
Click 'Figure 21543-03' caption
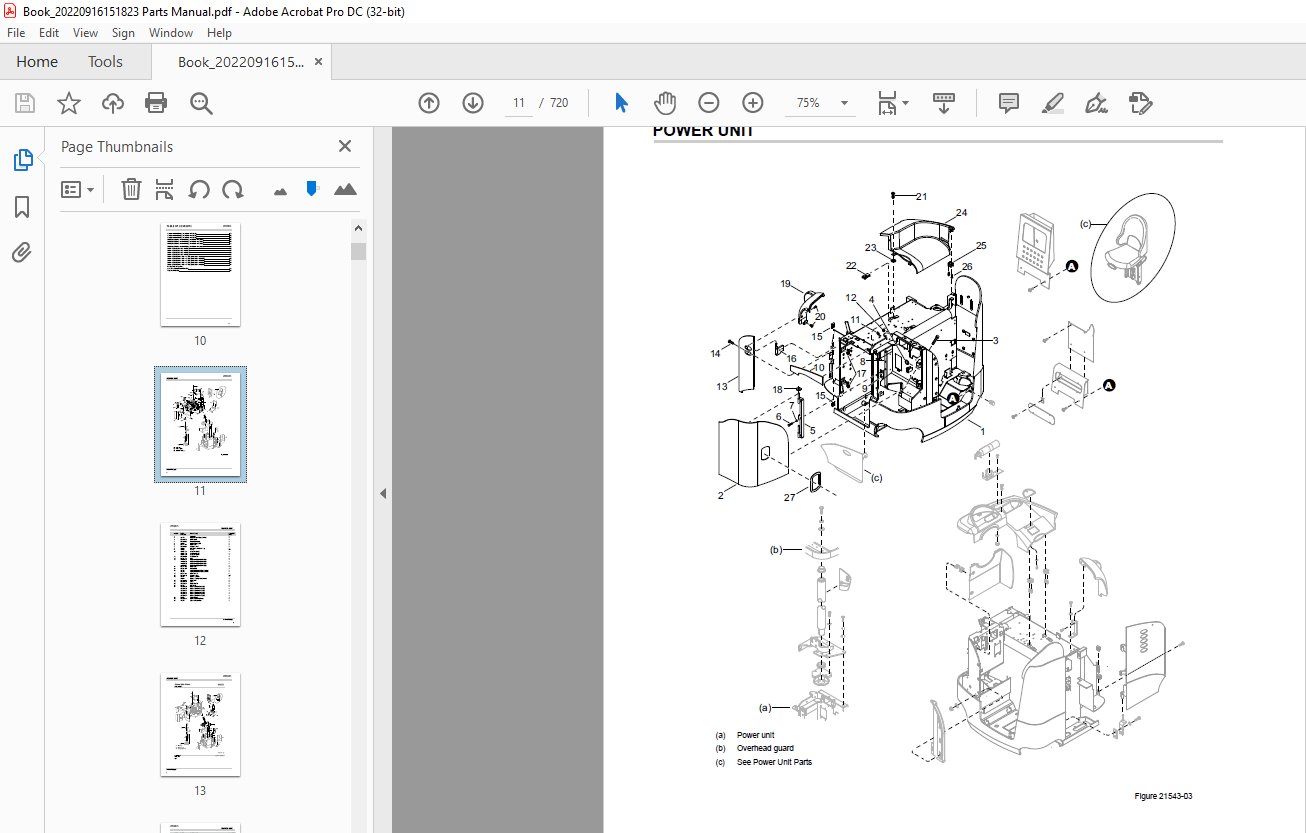pyautogui.click(x=1164, y=796)
